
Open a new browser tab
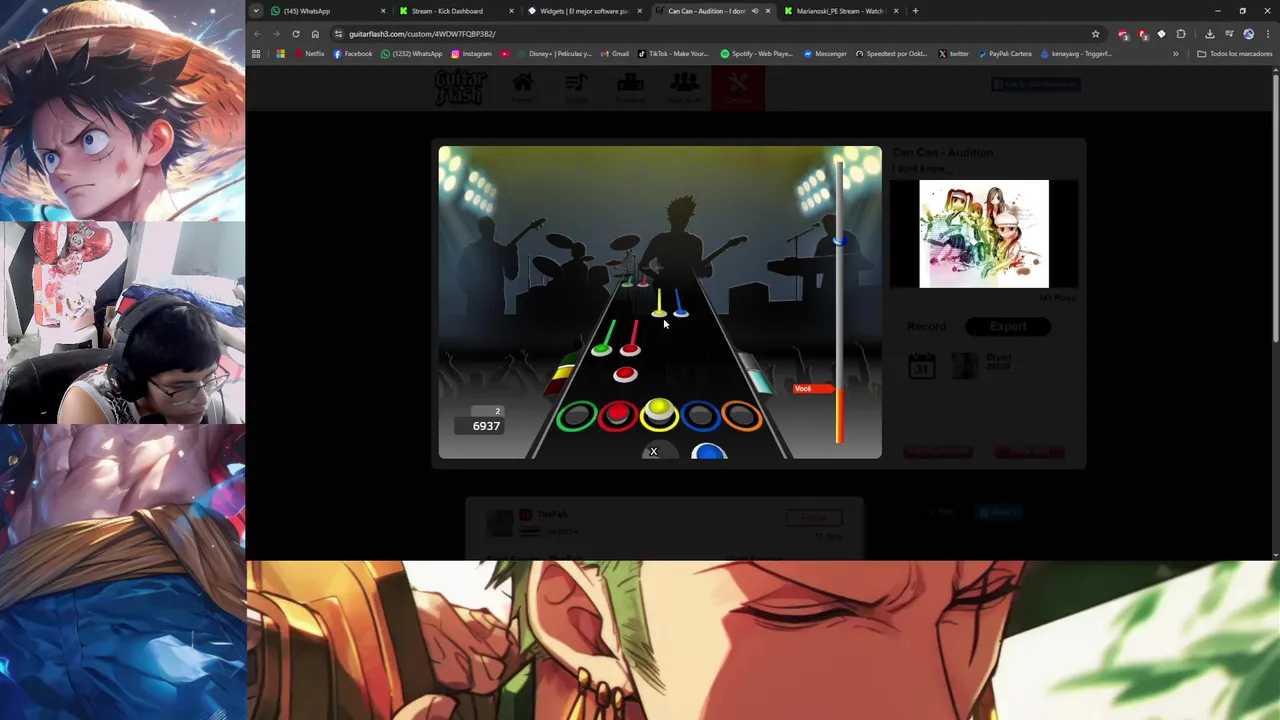click(x=915, y=11)
